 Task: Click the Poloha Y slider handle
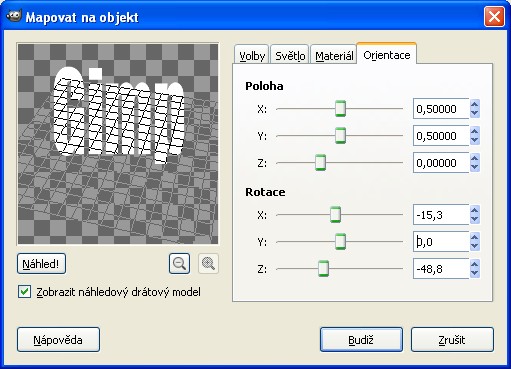340,136
